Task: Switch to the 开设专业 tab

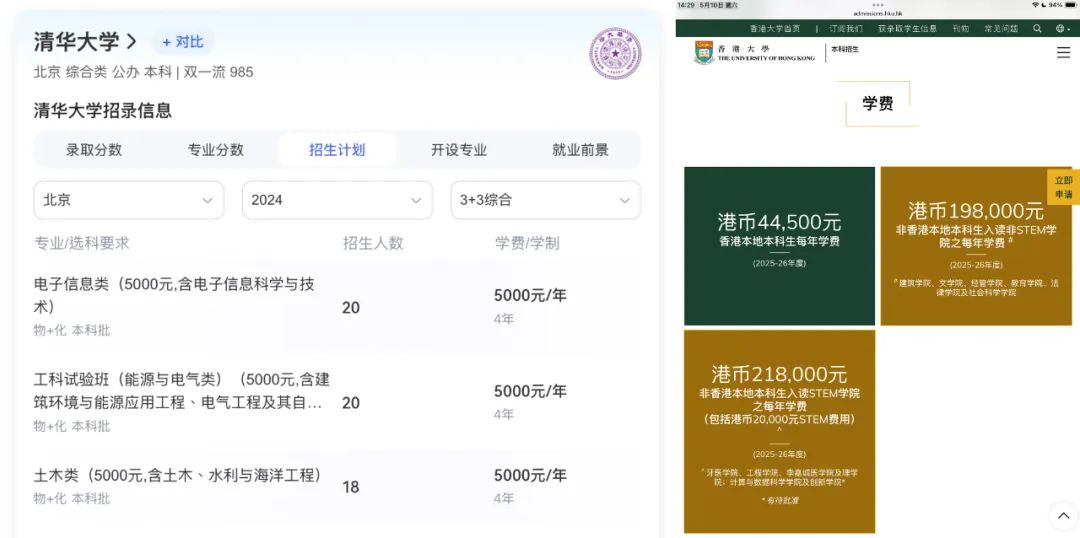Action: point(459,150)
